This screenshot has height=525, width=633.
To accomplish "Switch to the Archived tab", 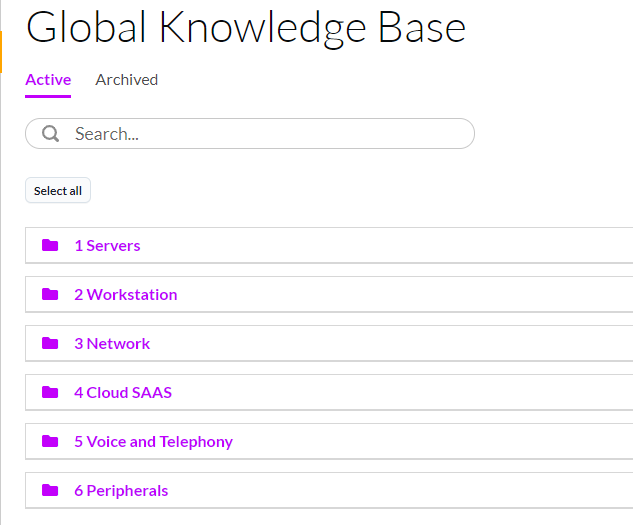I will pos(126,80).
